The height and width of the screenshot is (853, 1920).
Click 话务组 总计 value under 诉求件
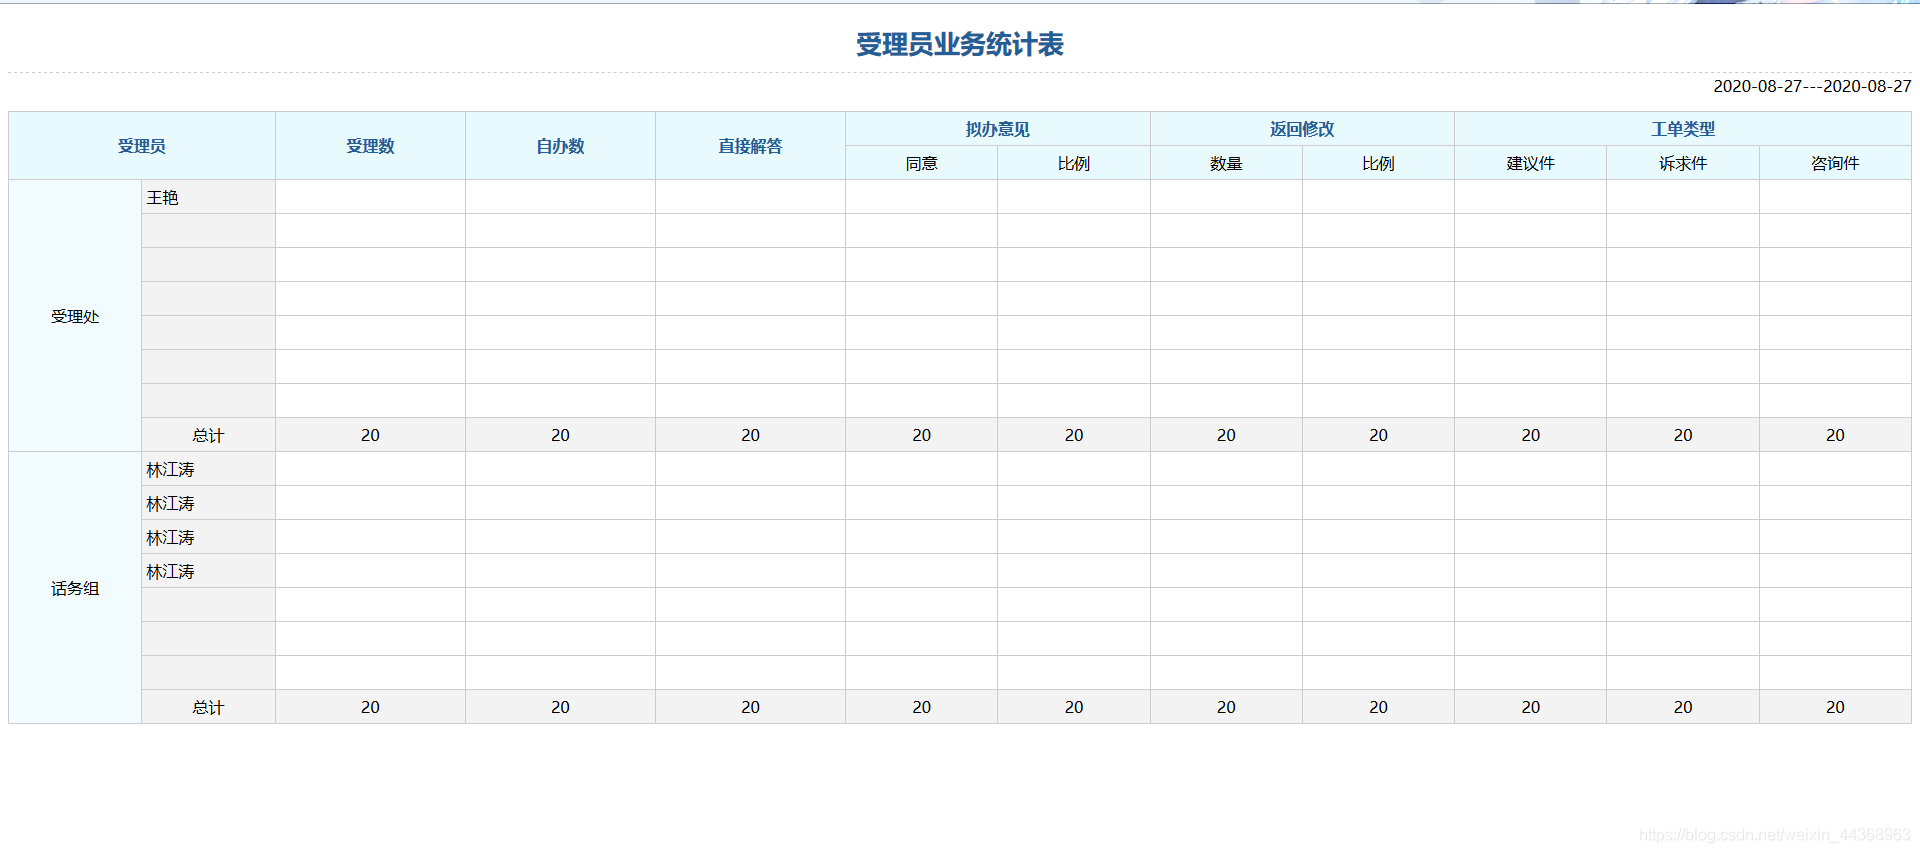pos(1683,707)
